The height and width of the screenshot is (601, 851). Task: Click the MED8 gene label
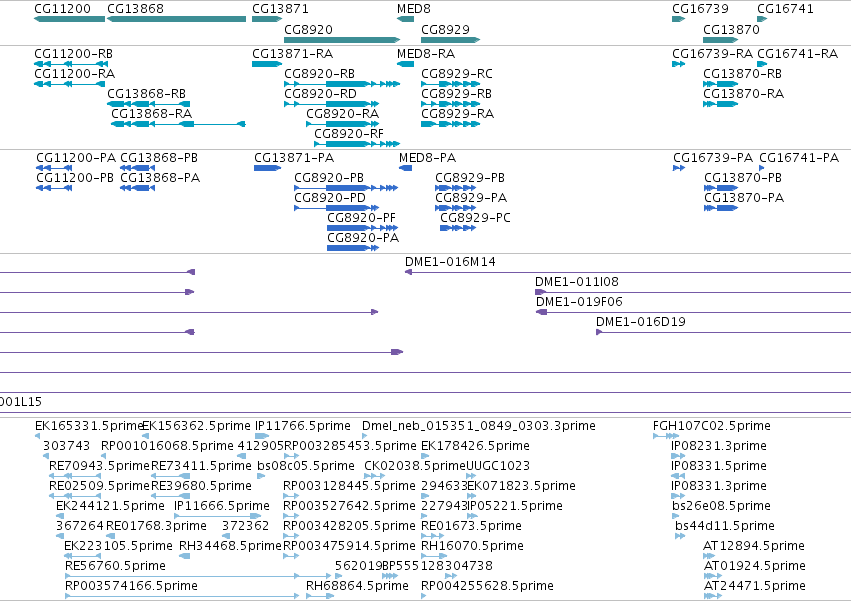(414, 9)
